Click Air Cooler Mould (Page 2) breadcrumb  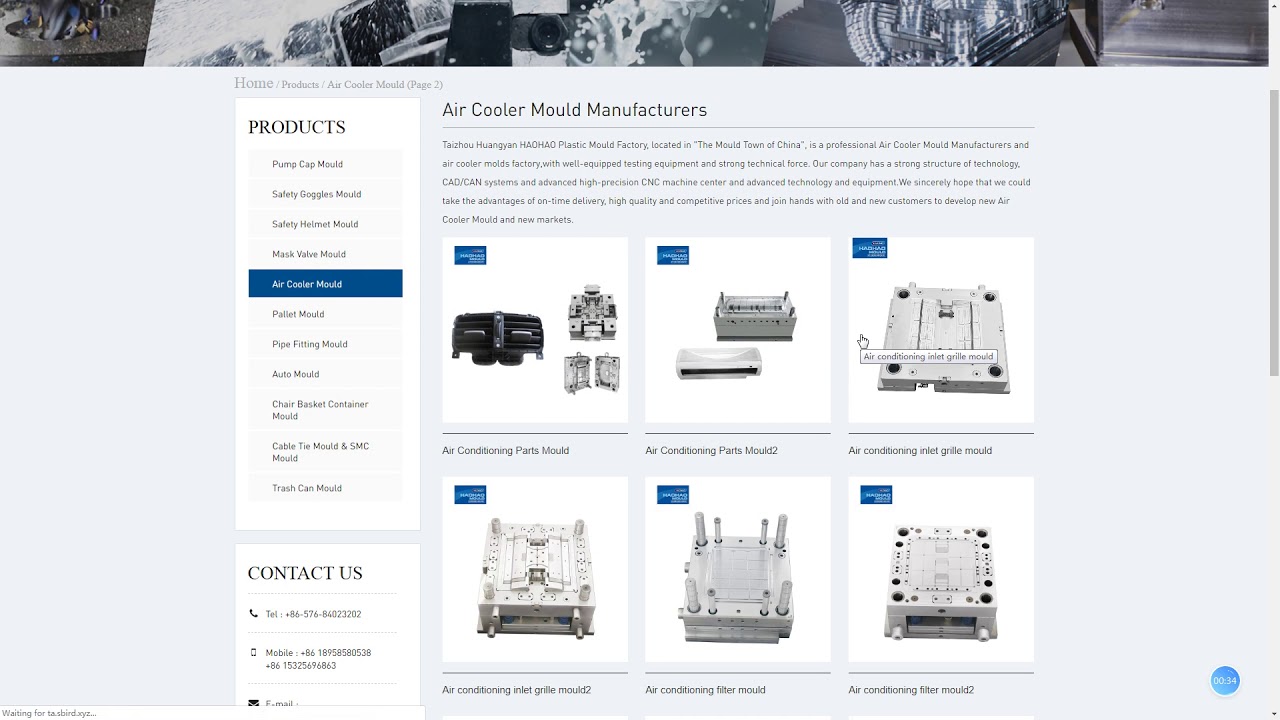tap(385, 85)
